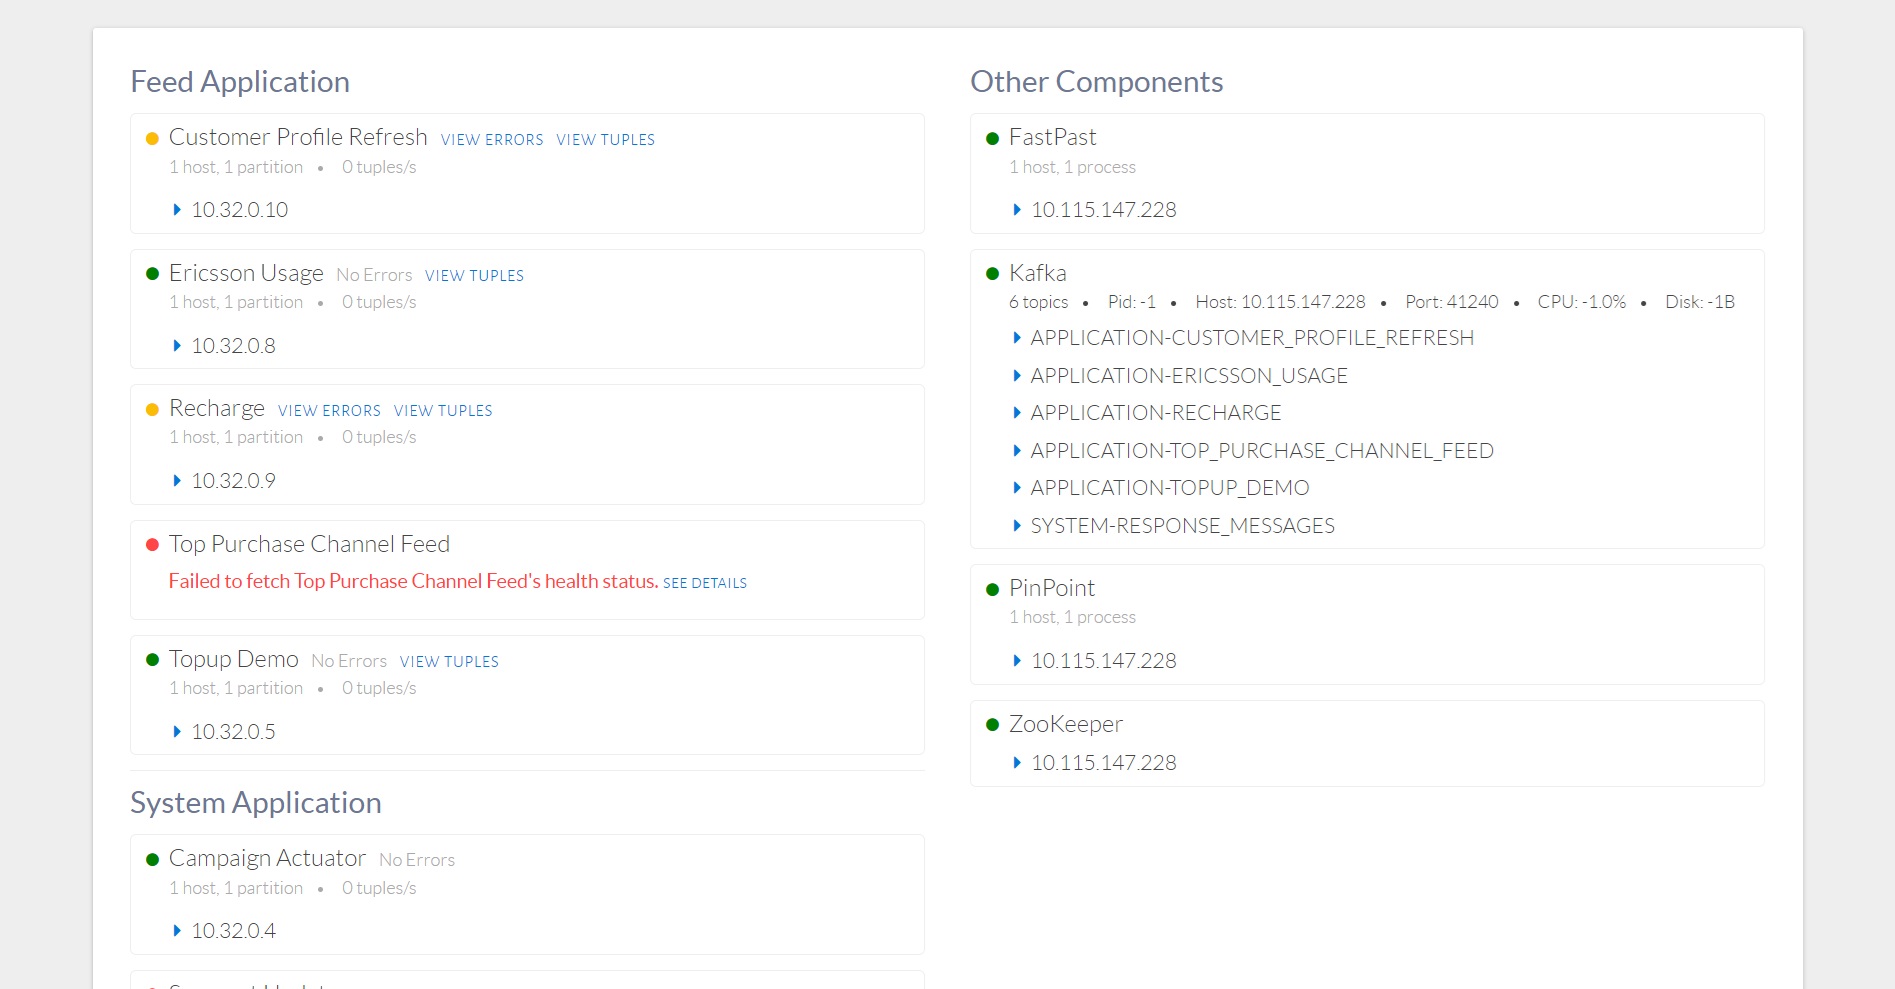Image resolution: width=1895 pixels, height=989 pixels.
Task: Click the yellow status dot for Customer Profile Refresh
Action: click(x=152, y=139)
